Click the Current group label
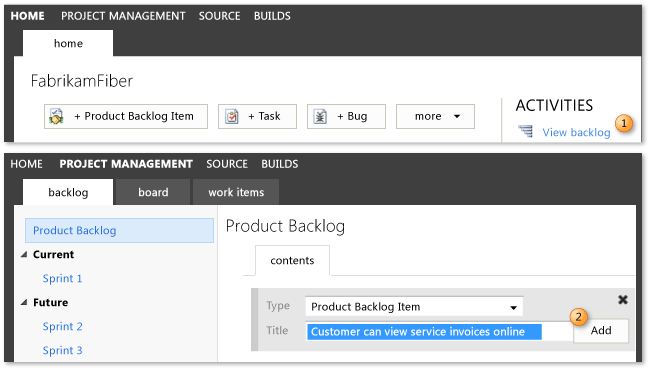 (53, 254)
